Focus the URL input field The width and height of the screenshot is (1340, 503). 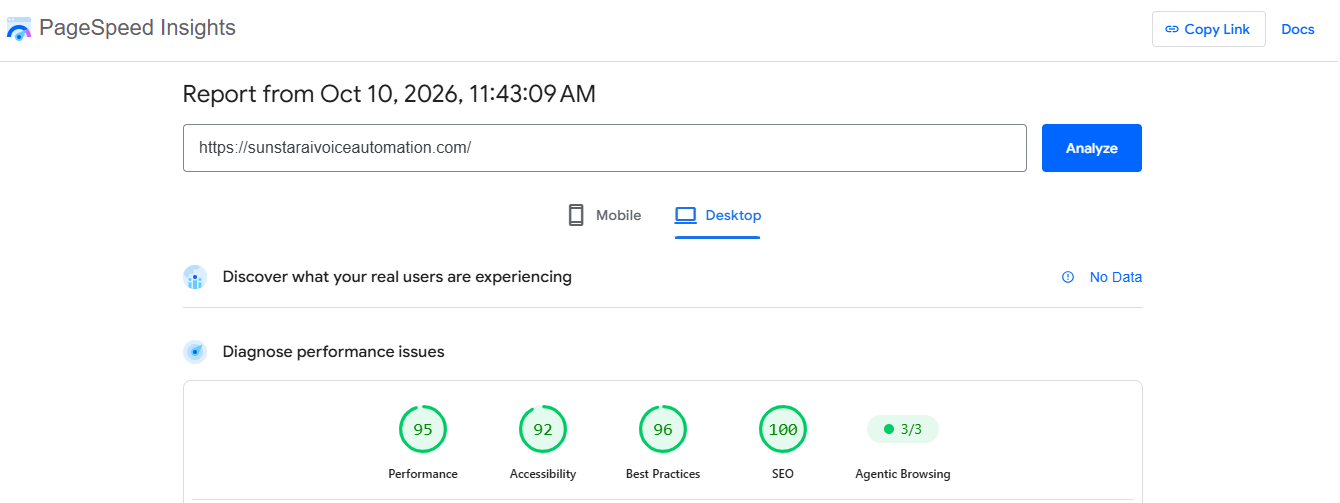coord(605,148)
